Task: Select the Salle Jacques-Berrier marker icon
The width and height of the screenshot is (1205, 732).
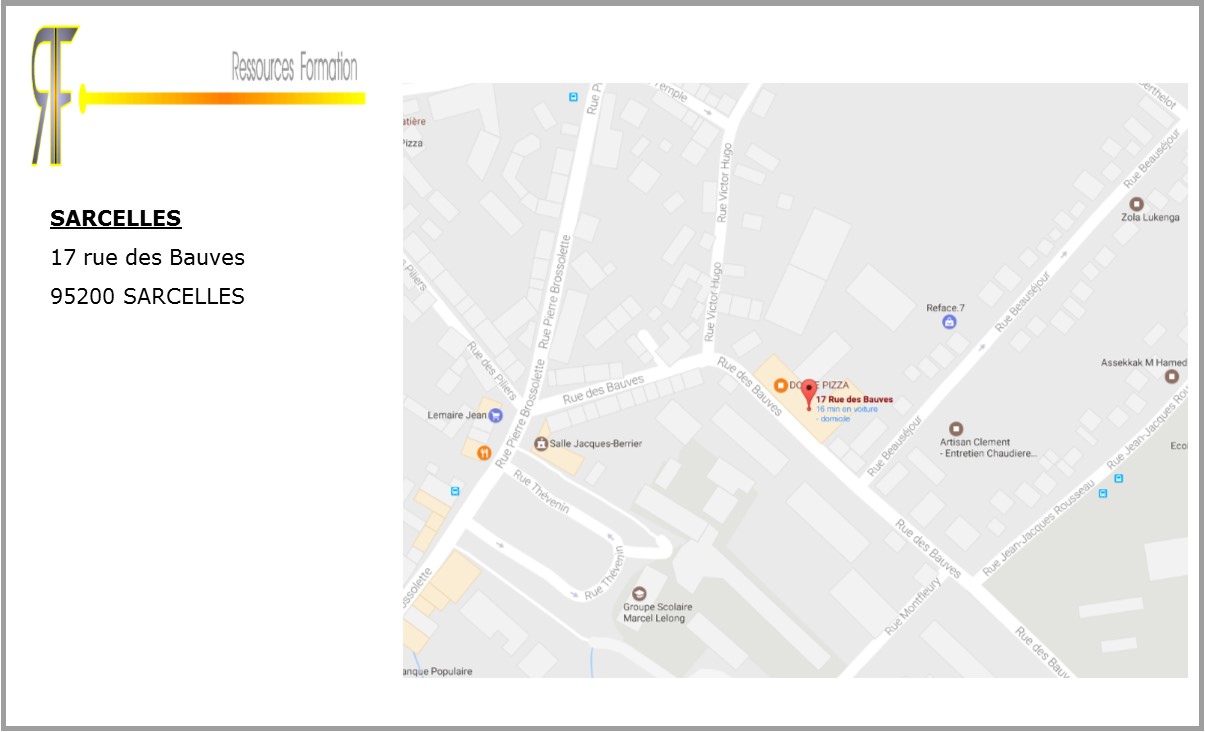Action: [x=541, y=443]
